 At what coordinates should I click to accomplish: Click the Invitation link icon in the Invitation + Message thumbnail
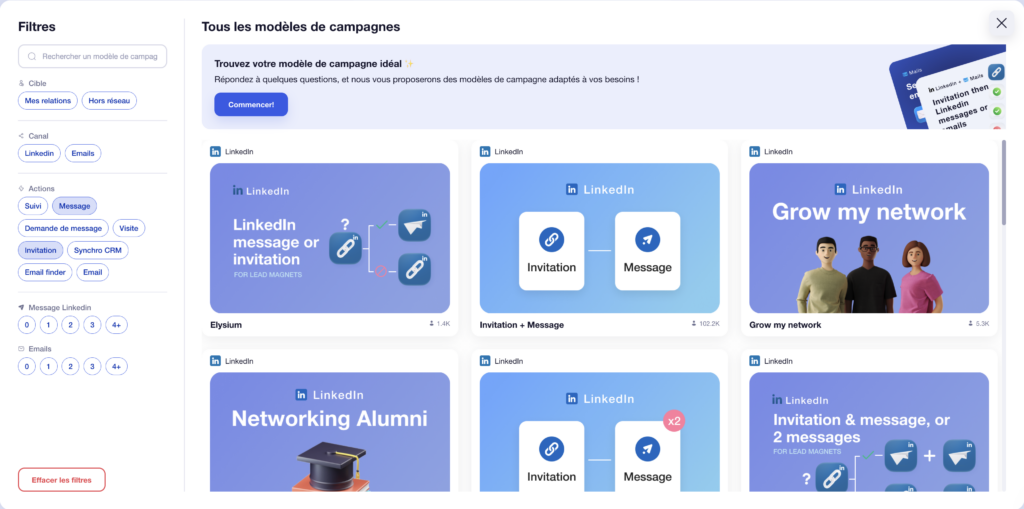pos(551,240)
